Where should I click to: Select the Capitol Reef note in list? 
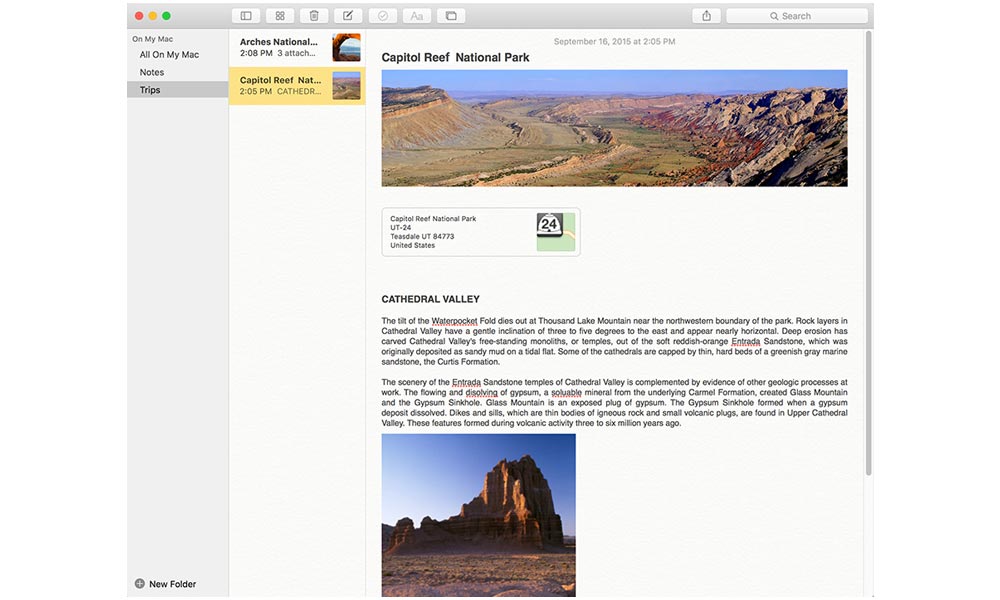pos(282,85)
